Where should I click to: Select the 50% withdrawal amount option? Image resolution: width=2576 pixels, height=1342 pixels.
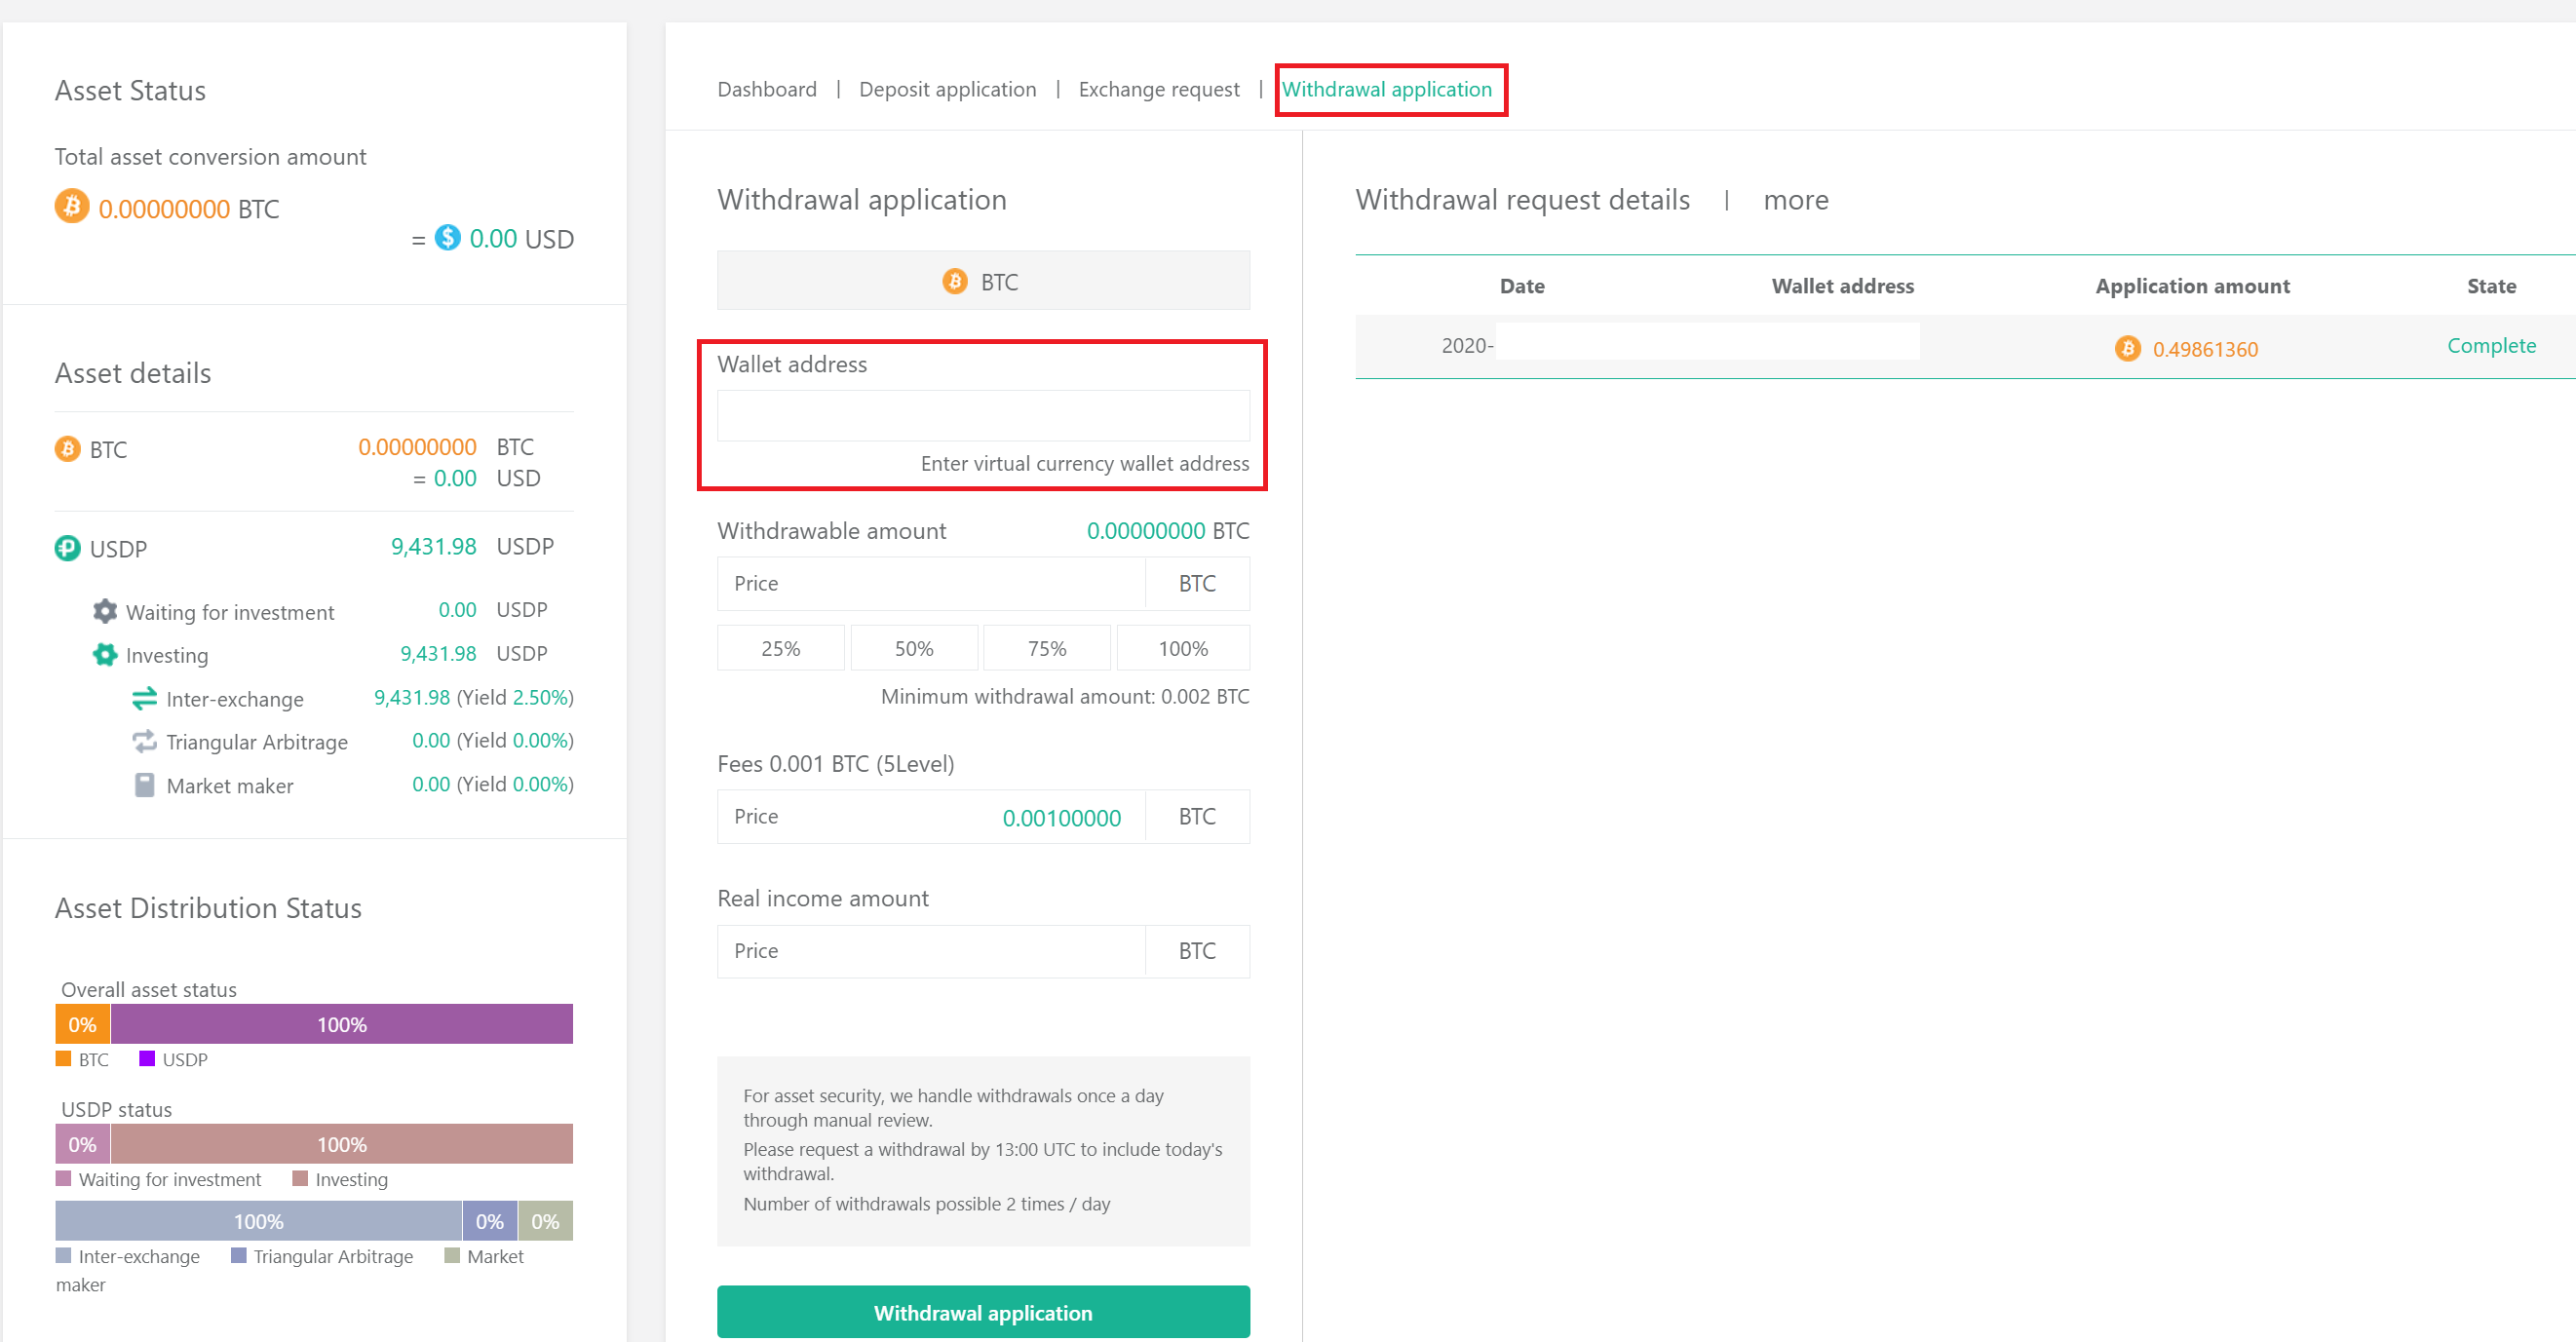(x=913, y=648)
